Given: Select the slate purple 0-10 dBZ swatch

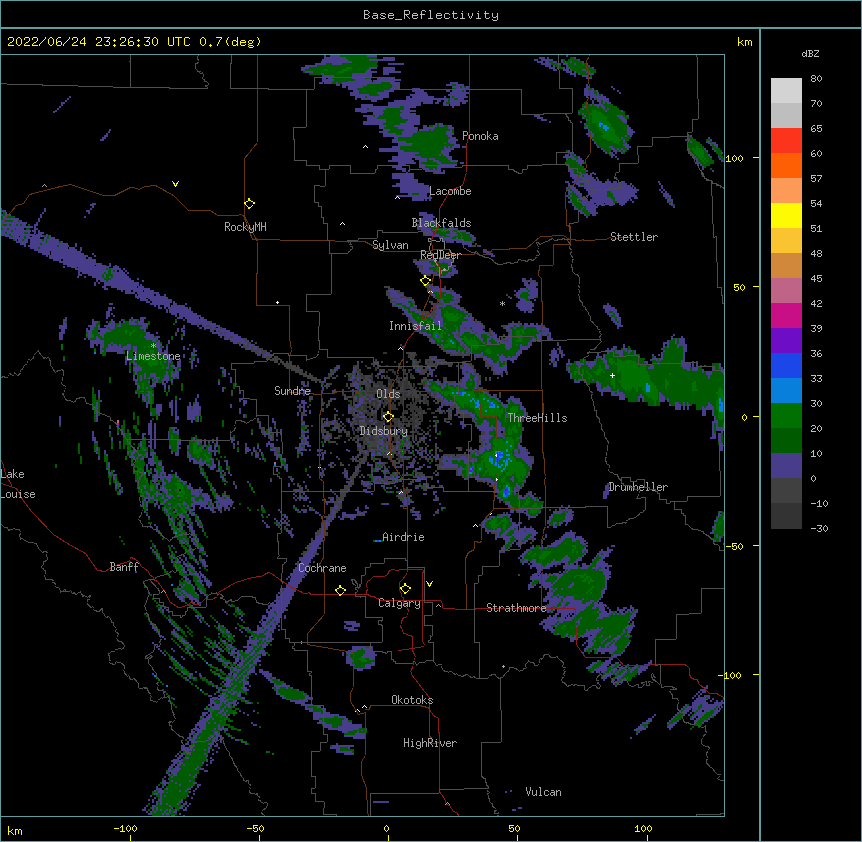Looking at the screenshot, I should click(x=786, y=466).
